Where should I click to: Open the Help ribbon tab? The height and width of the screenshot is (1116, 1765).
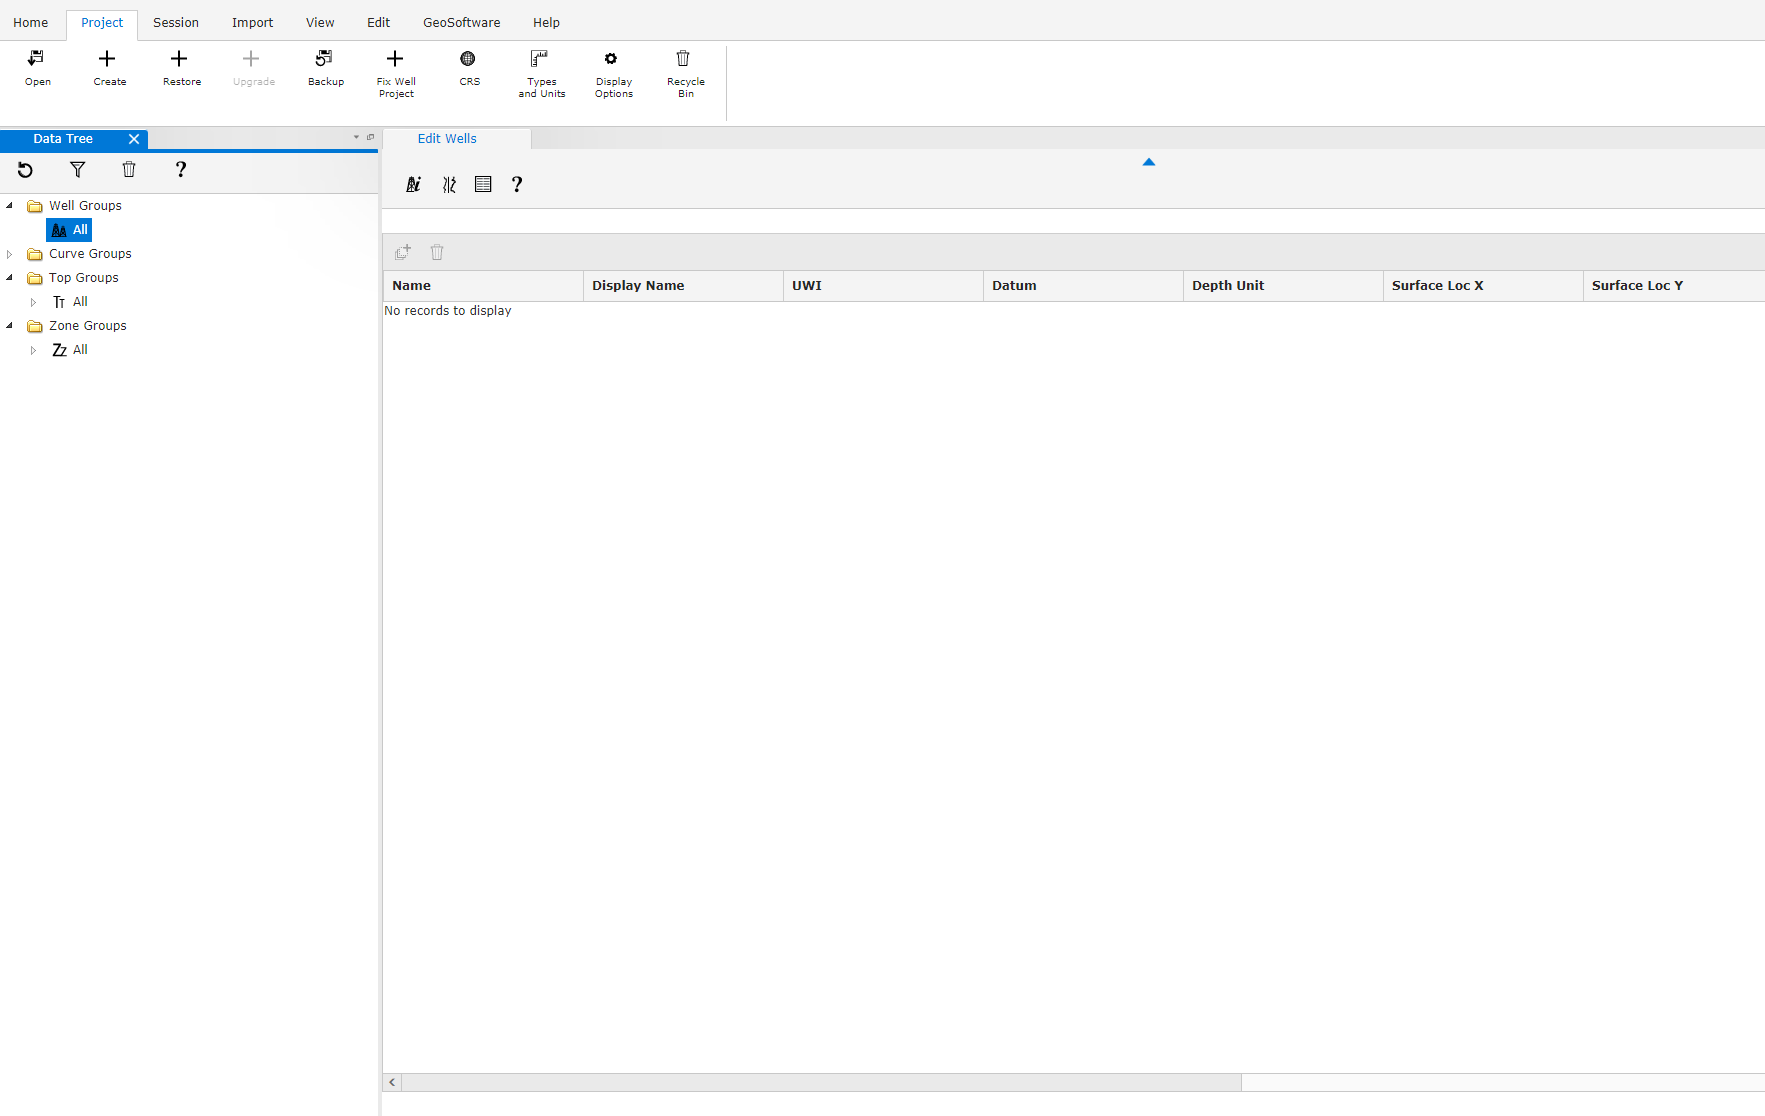click(x=546, y=22)
